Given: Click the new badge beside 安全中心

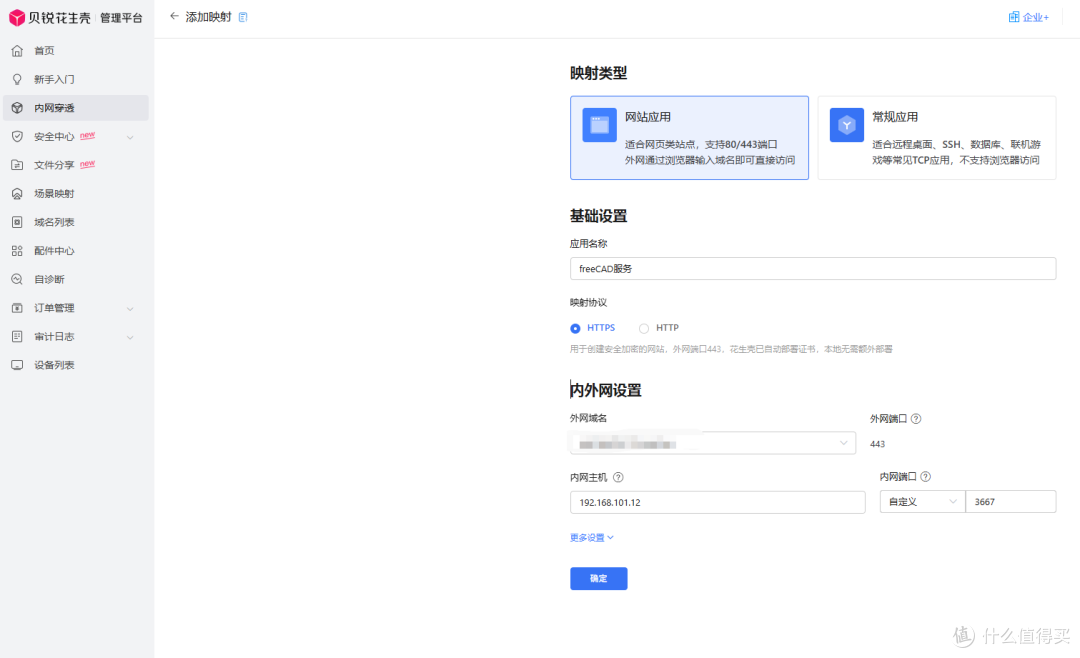Looking at the screenshot, I should tap(87, 135).
